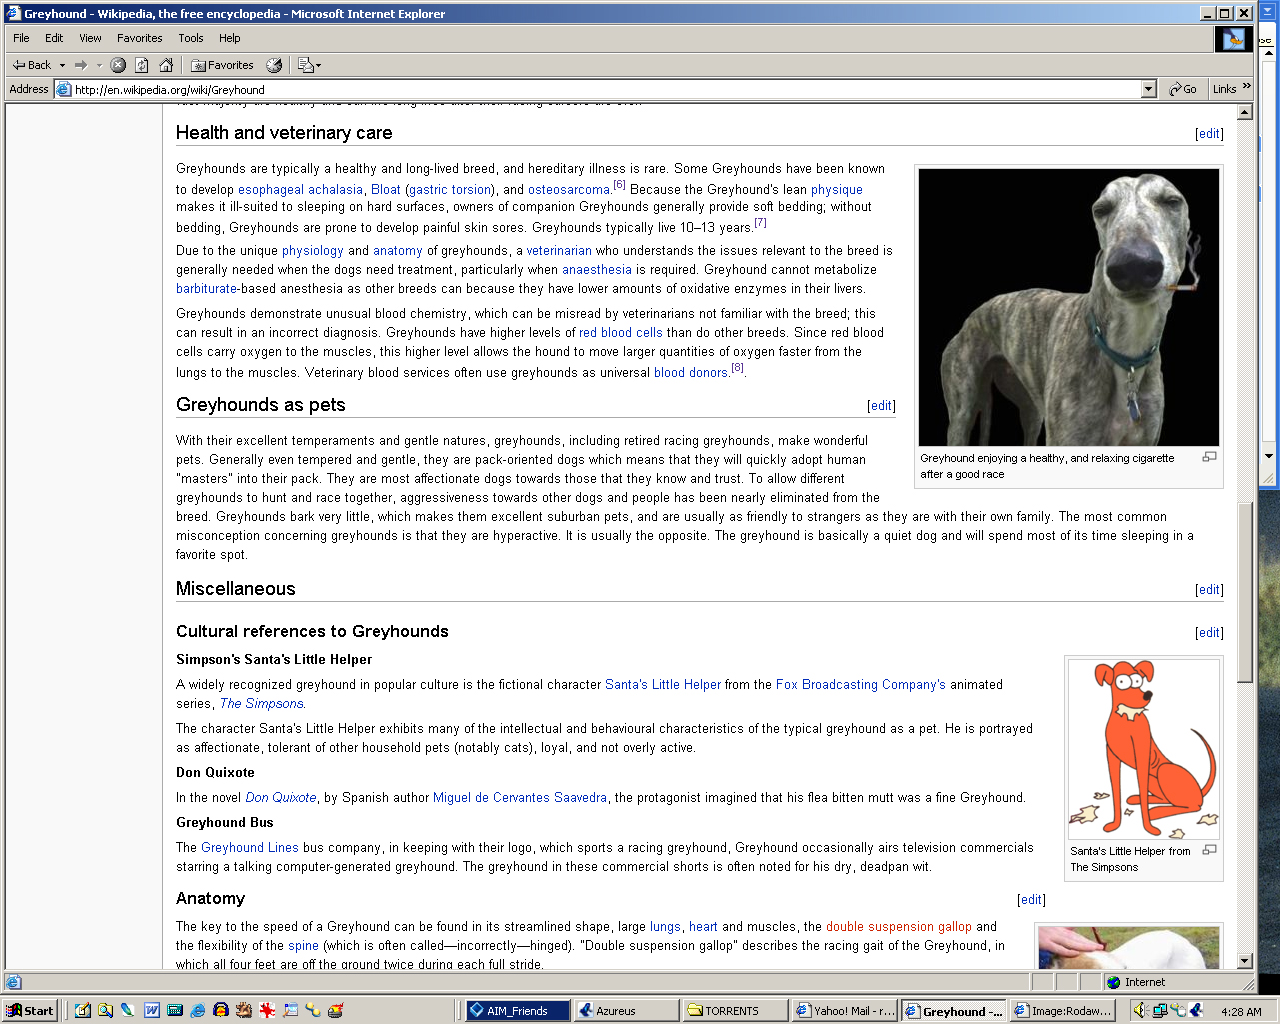
Task: Open the Start menu button
Action: click(x=30, y=1010)
